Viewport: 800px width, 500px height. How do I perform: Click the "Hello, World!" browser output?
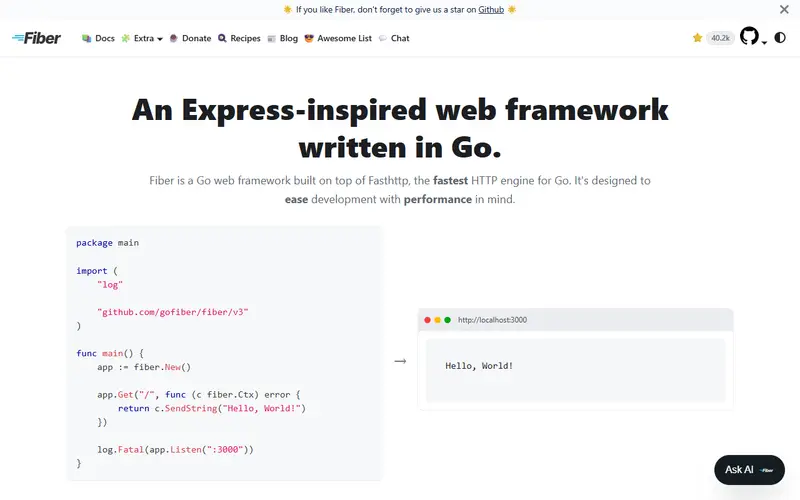479,366
